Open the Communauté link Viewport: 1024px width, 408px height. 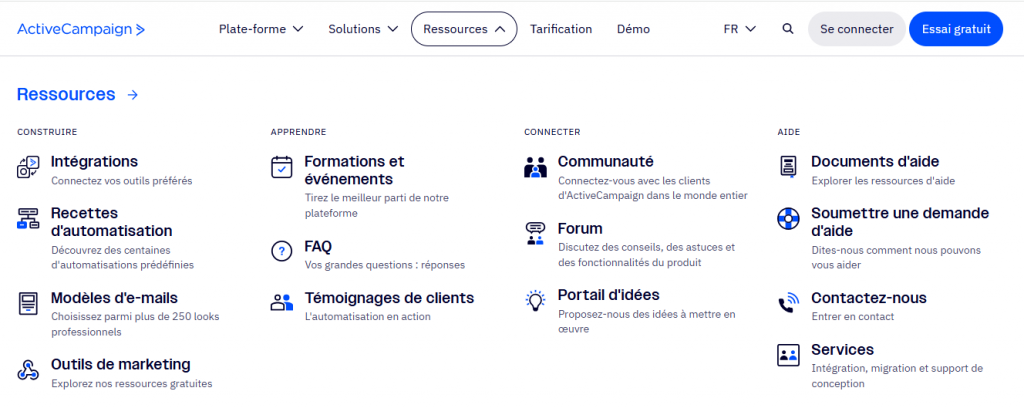605,161
